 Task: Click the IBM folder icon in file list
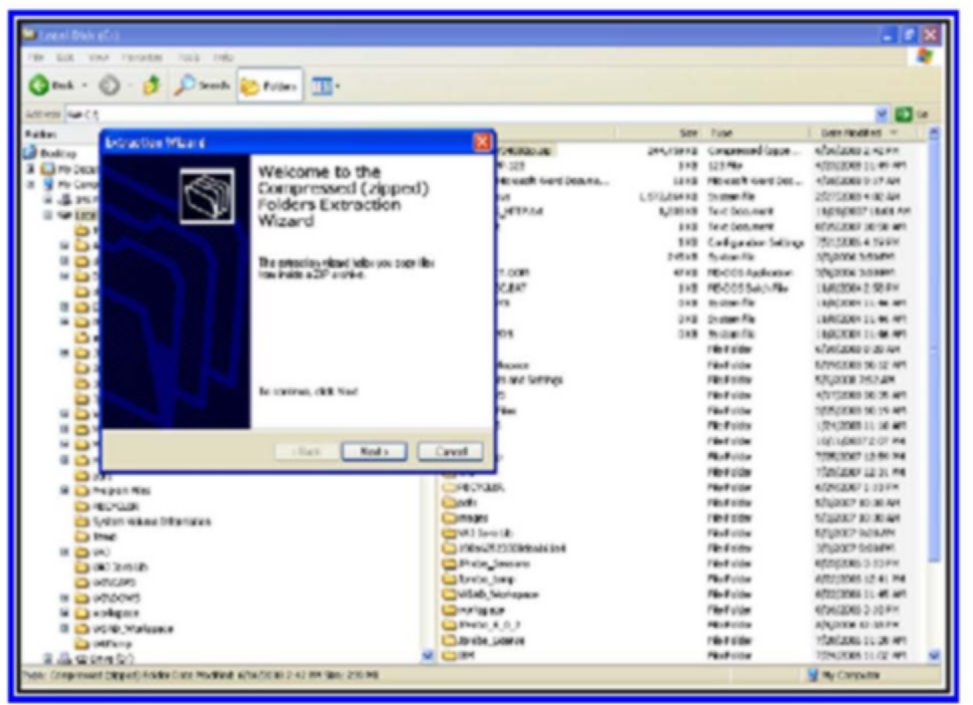pos(449,655)
